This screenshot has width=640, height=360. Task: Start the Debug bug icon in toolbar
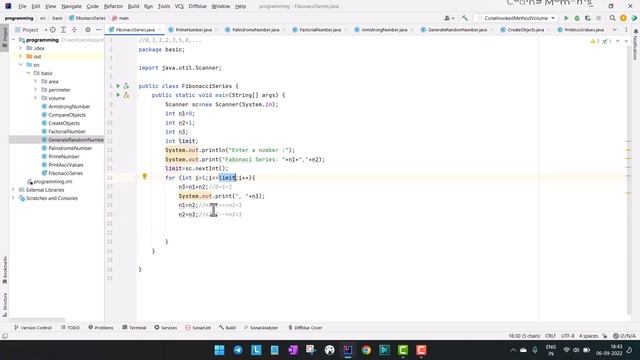click(577, 18)
